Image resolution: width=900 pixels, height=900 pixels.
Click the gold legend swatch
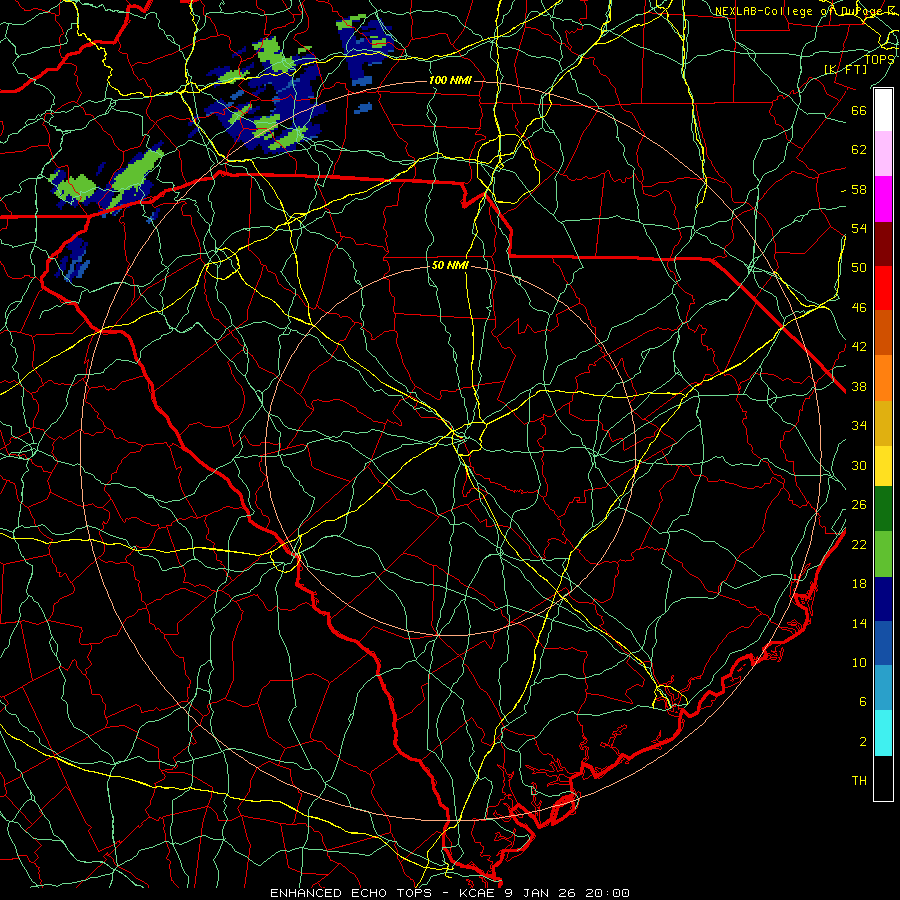[883, 423]
